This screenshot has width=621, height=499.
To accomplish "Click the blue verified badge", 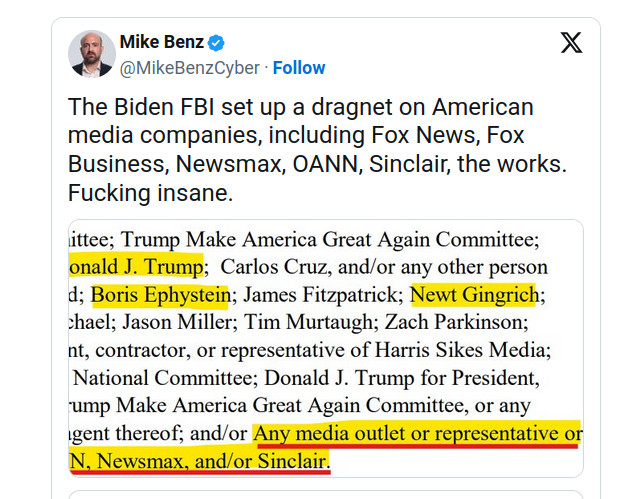I will (x=216, y=42).
